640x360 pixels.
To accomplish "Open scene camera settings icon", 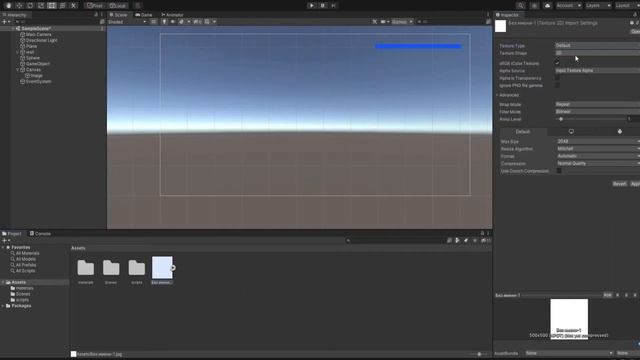I will (x=384, y=22).
